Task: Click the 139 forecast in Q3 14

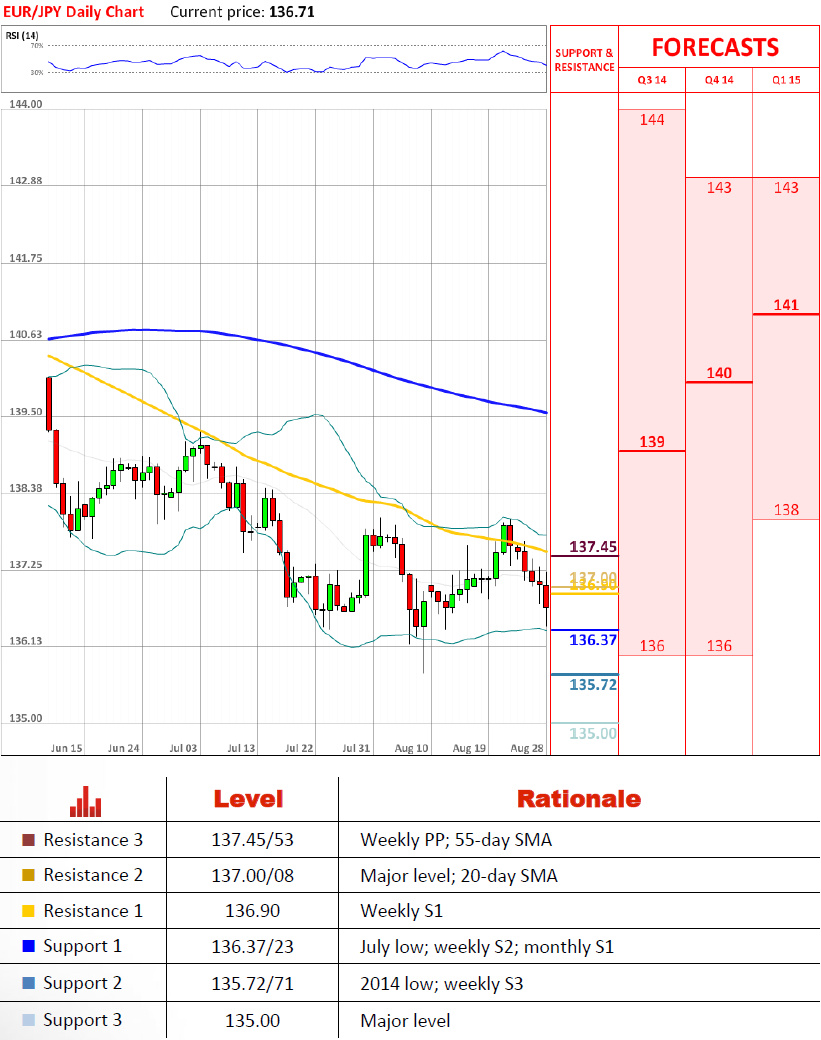Action: (652, 442)
